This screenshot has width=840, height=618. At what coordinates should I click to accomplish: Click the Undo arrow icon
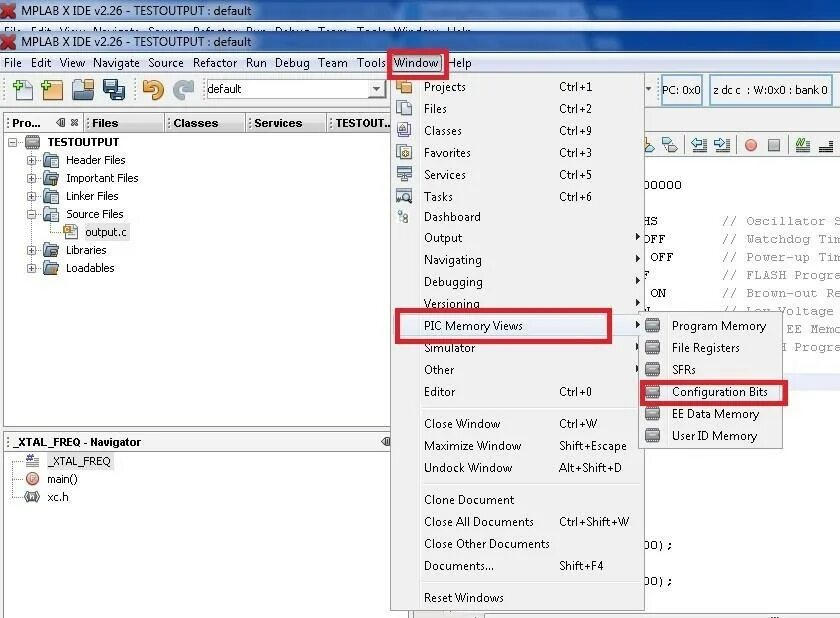coord(153,89)
